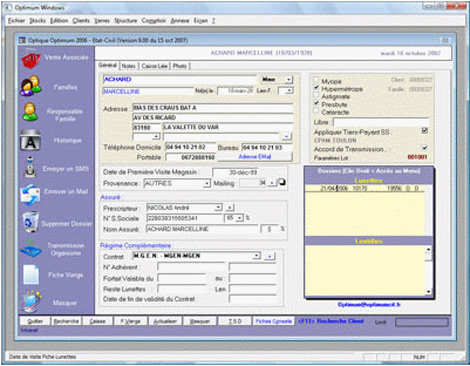Click the Fiche Vierge blank page icon
The width and height of the screenshot is (470, 366).
click(x=31, y=275)
